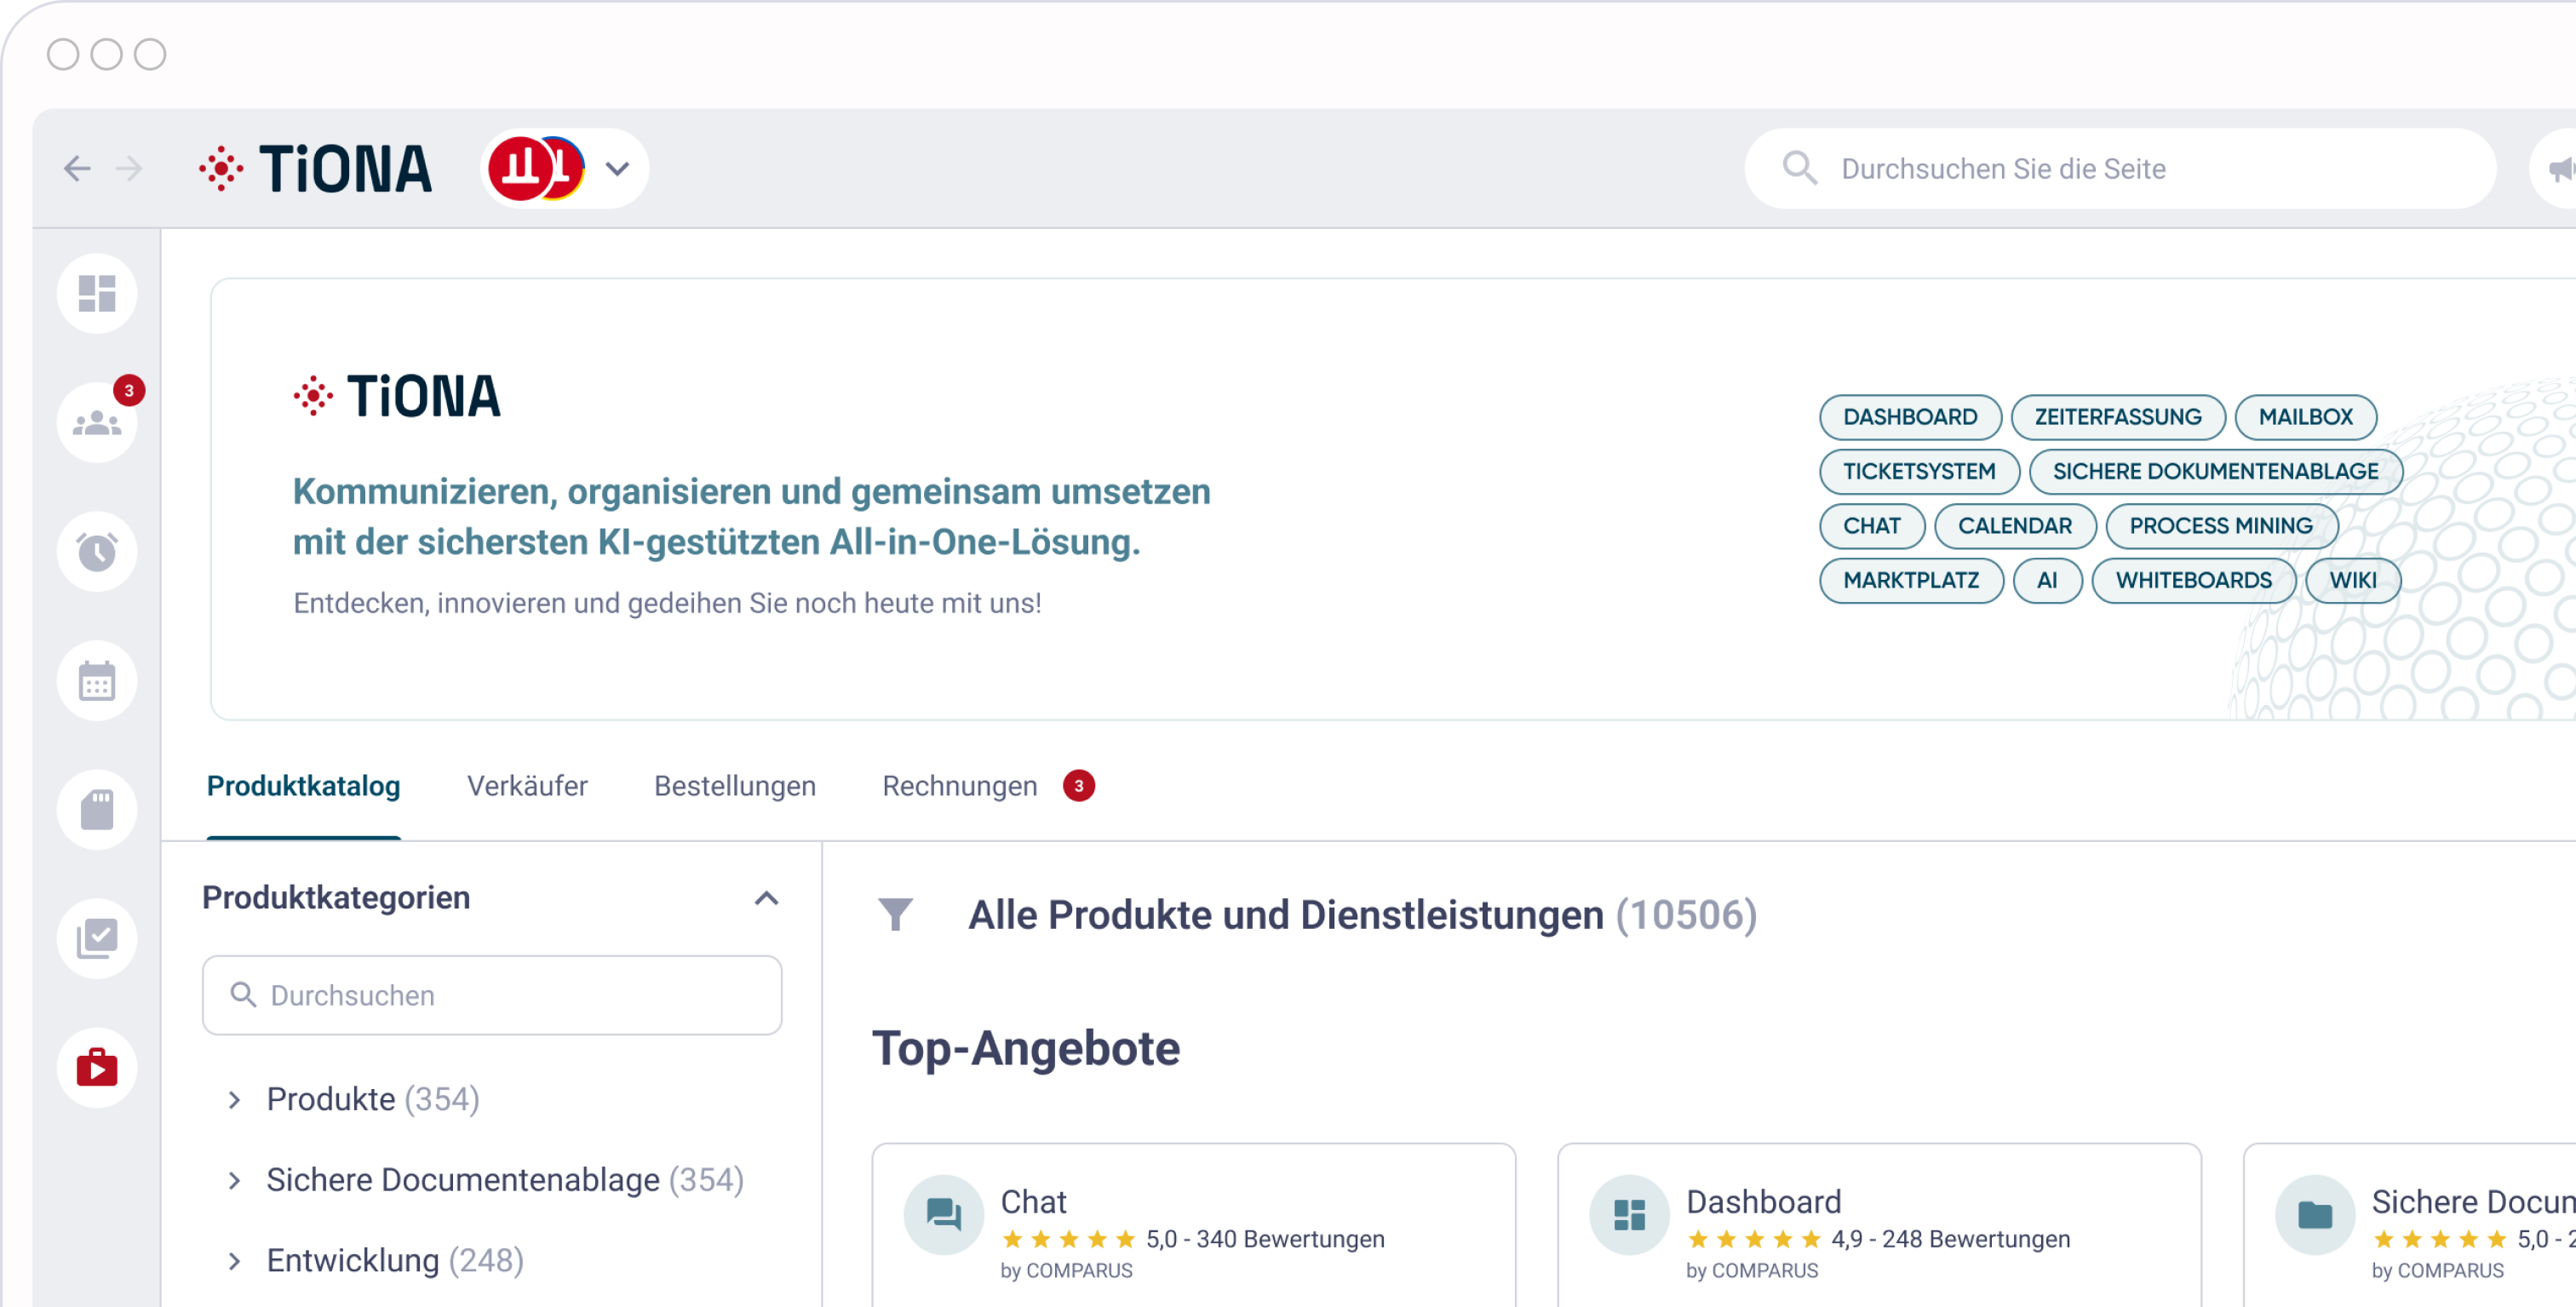This screenshot has width=2576, height=1307.
Task: Click the Durchsuchen search field in Produktkategorien
Action: (491, 994)
